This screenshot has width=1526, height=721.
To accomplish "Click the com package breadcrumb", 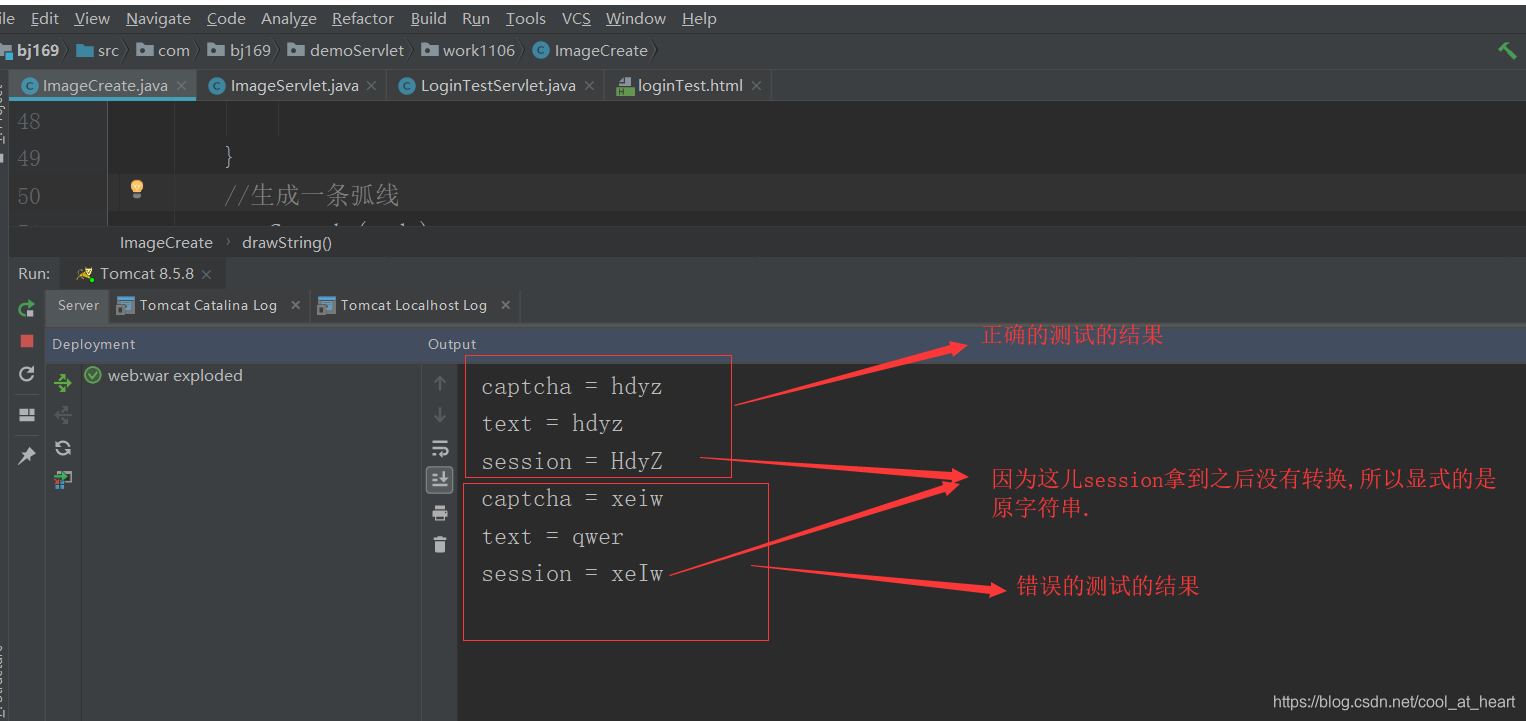I will [x=163, y=50].
